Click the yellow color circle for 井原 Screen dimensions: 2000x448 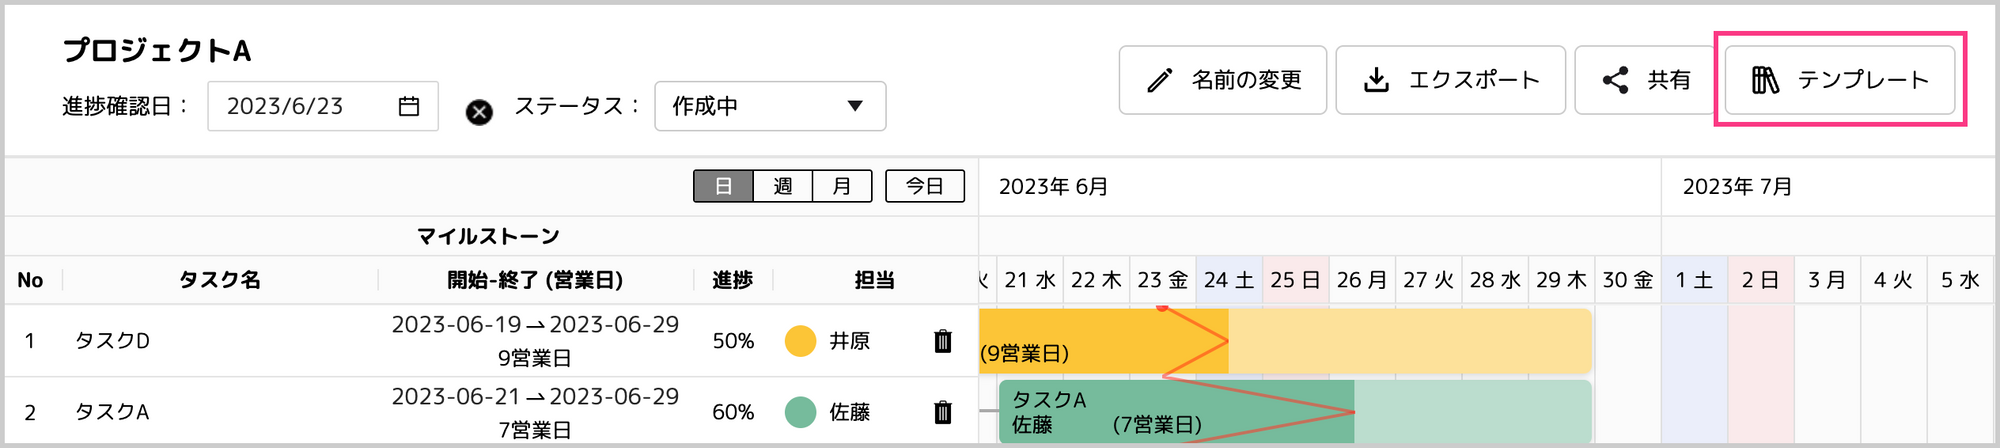801,341
